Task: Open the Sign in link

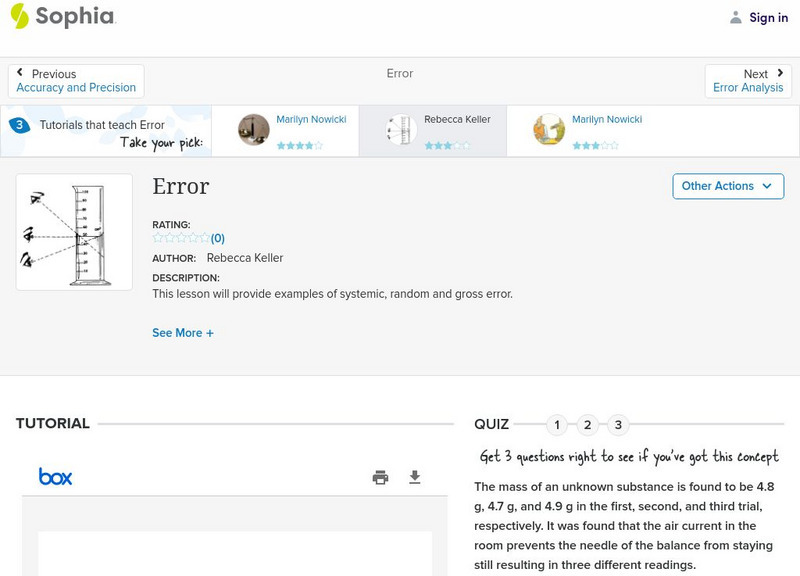Action: pos(768,17)
